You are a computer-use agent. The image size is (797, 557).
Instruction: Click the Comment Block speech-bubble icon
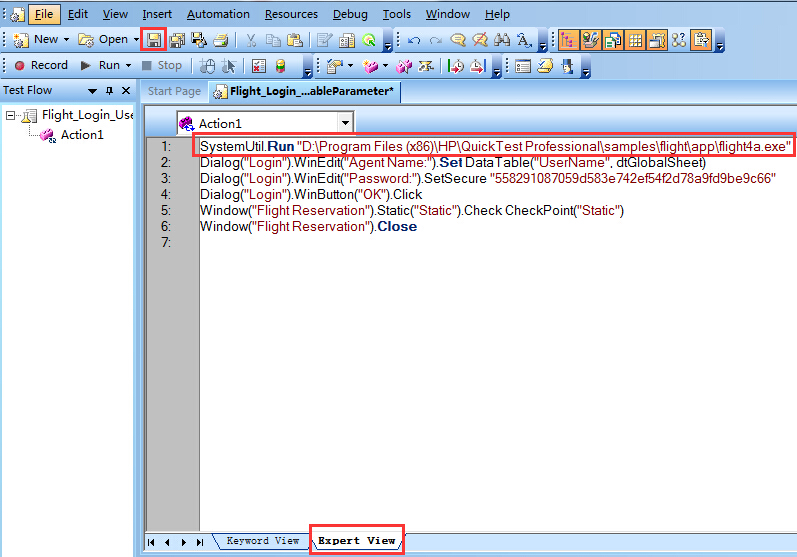(x=458, y=40)
